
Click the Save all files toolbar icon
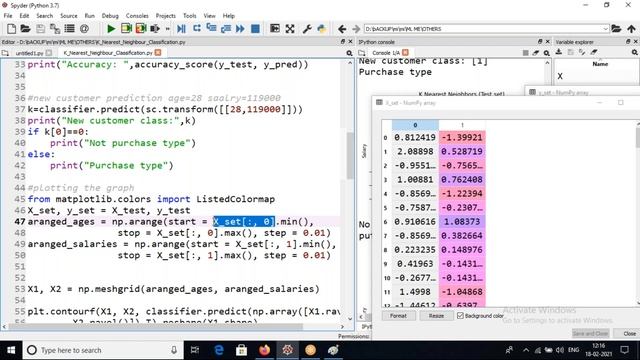[55, 29]
